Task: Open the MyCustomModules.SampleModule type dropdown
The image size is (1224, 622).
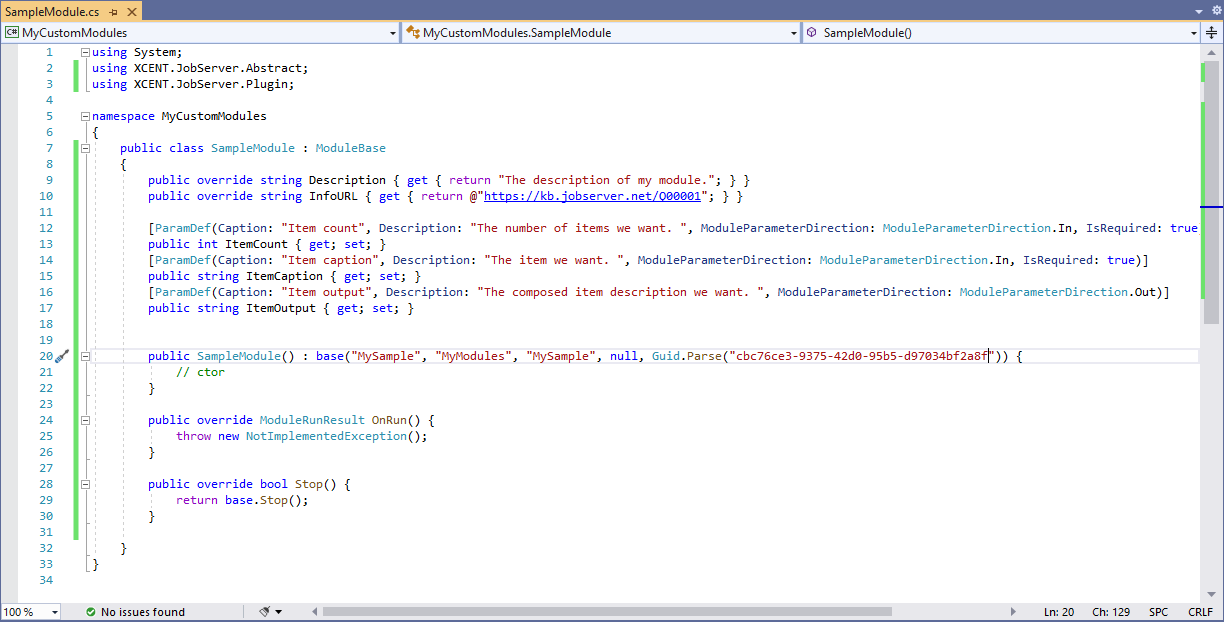Action: pos(793,33)
